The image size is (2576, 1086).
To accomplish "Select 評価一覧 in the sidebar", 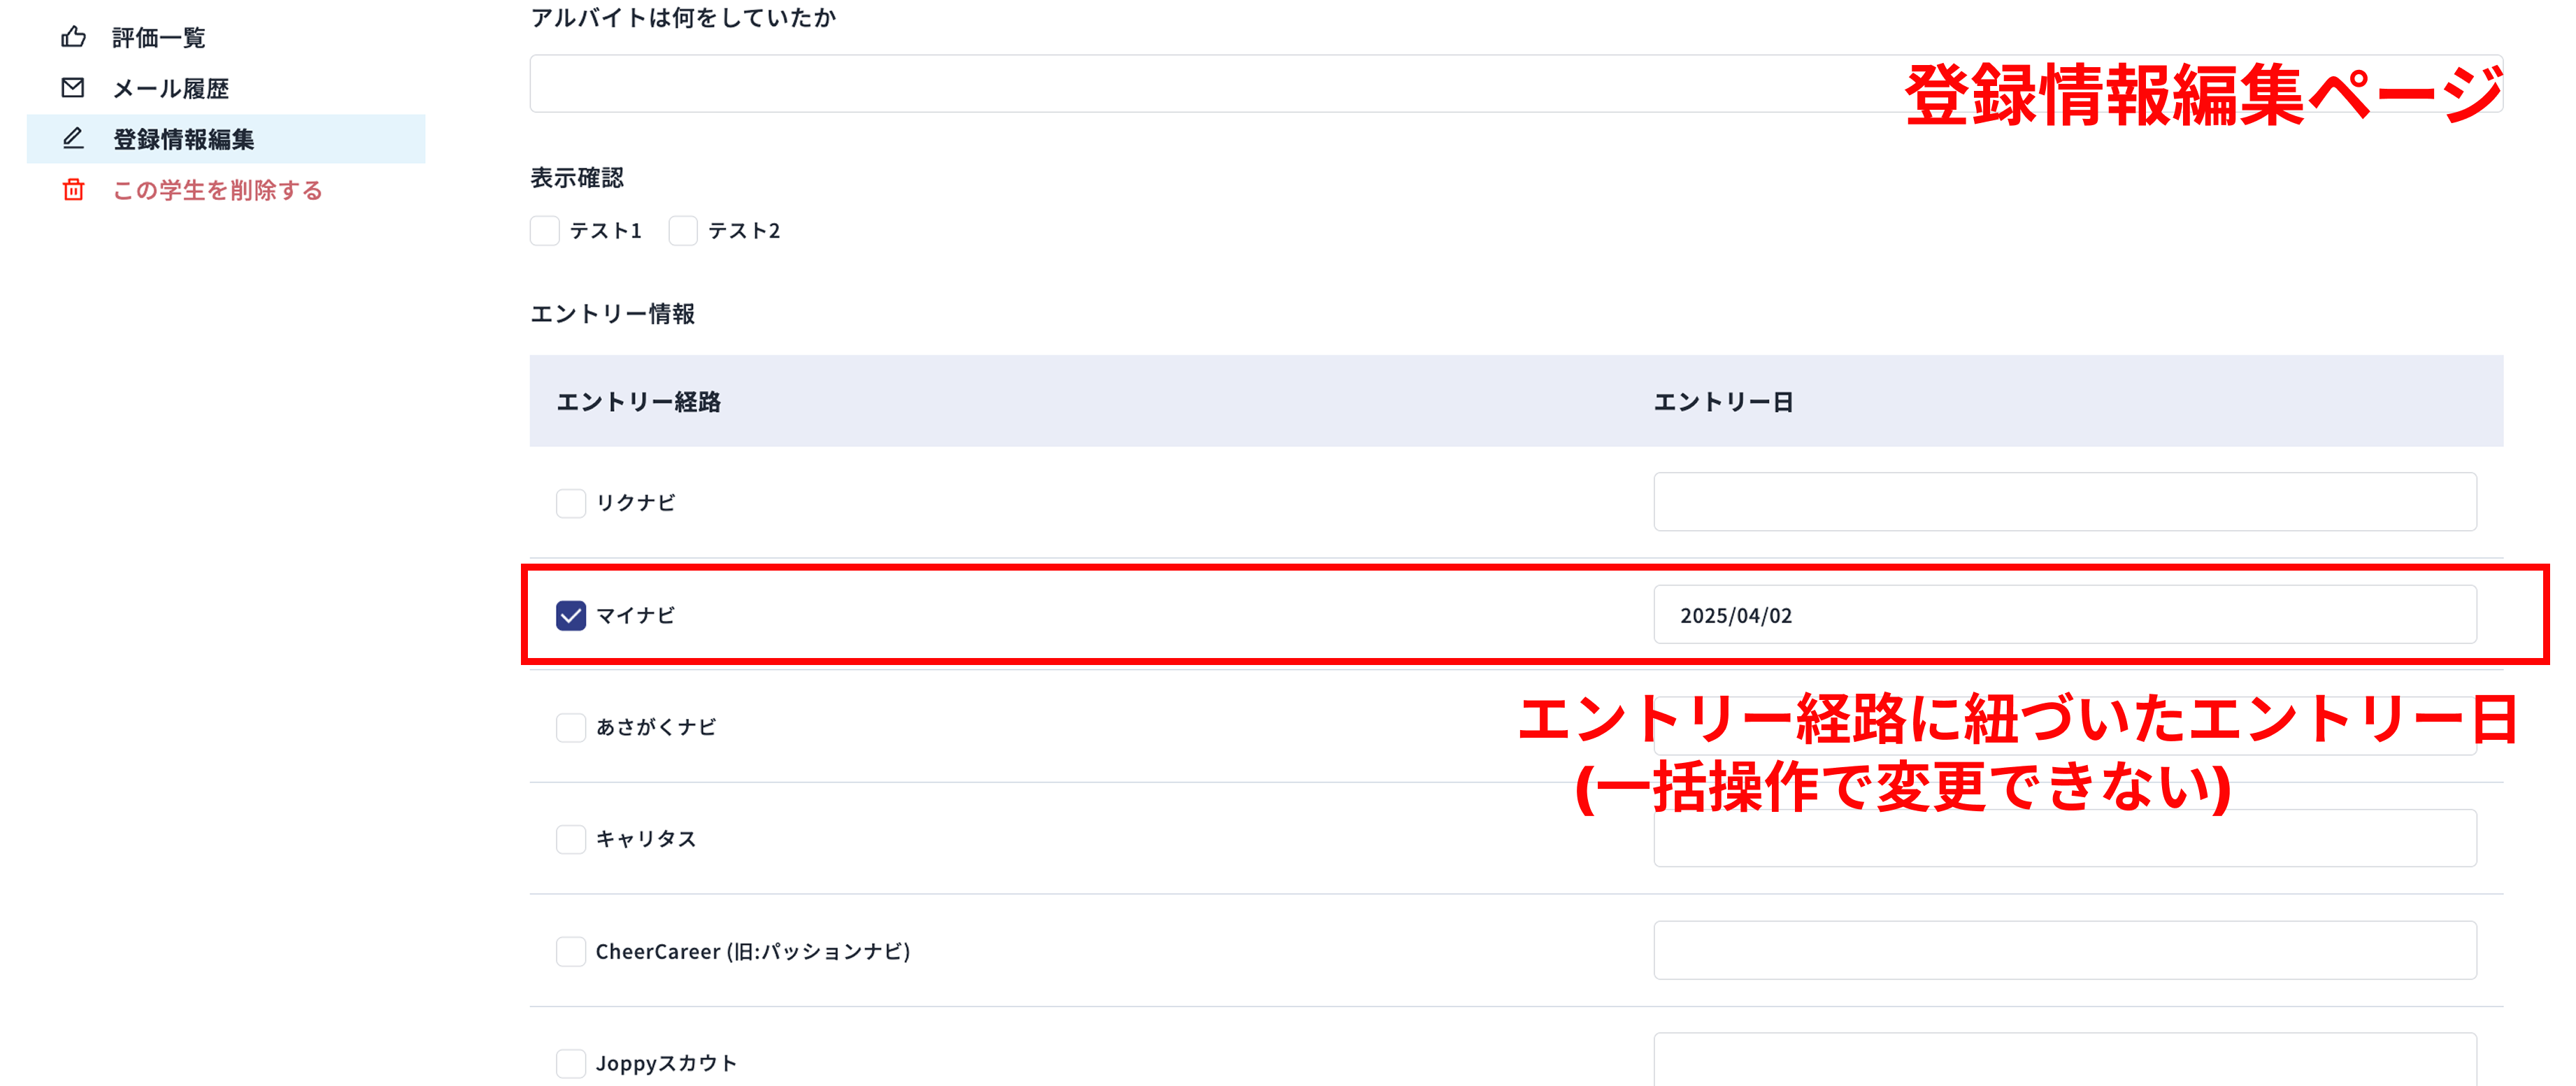I will click(158, 37).
